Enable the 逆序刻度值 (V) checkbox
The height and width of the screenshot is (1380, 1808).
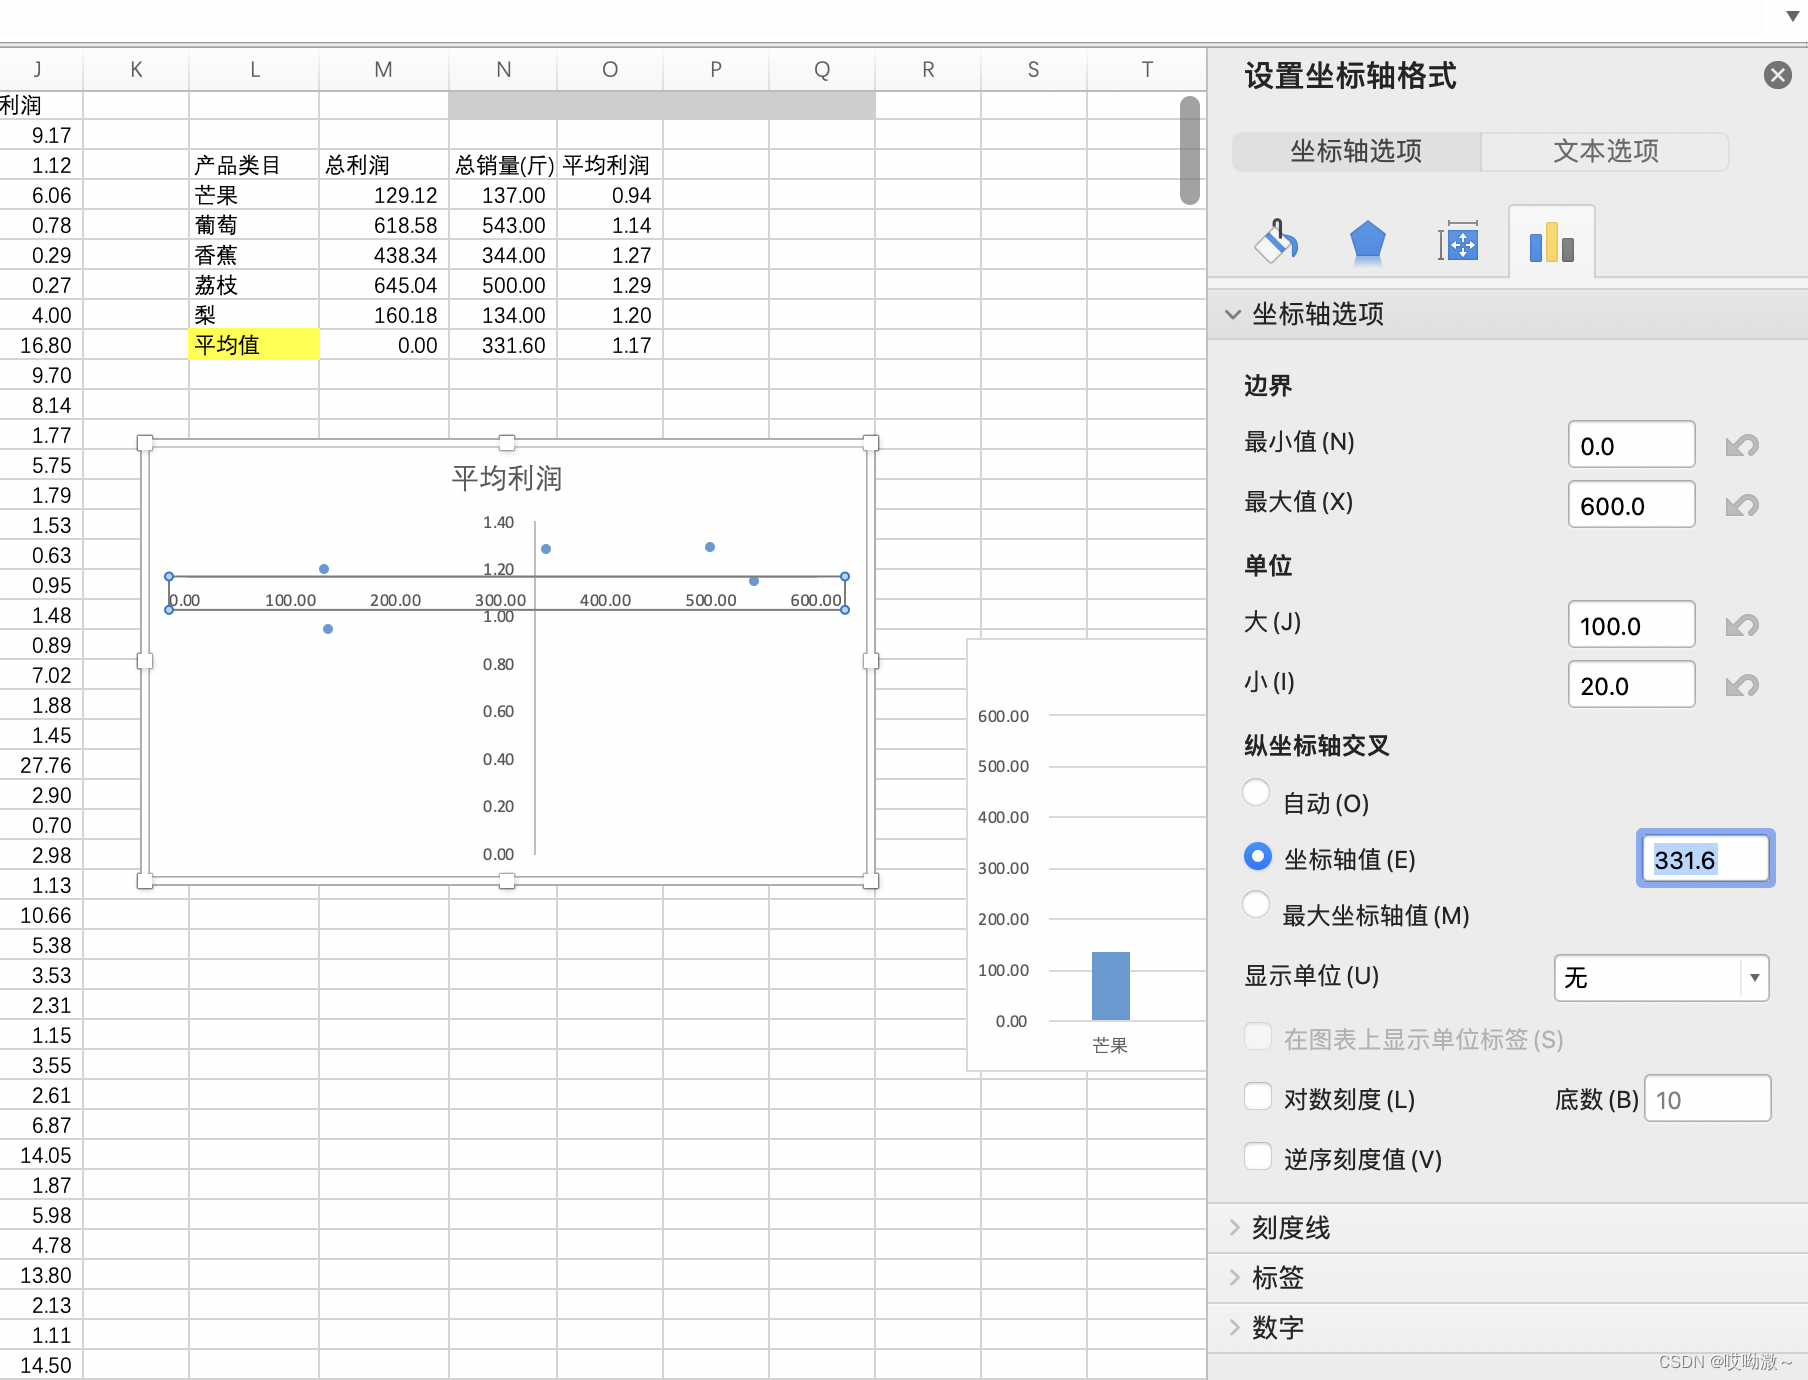click(x=1258, y=1156)
